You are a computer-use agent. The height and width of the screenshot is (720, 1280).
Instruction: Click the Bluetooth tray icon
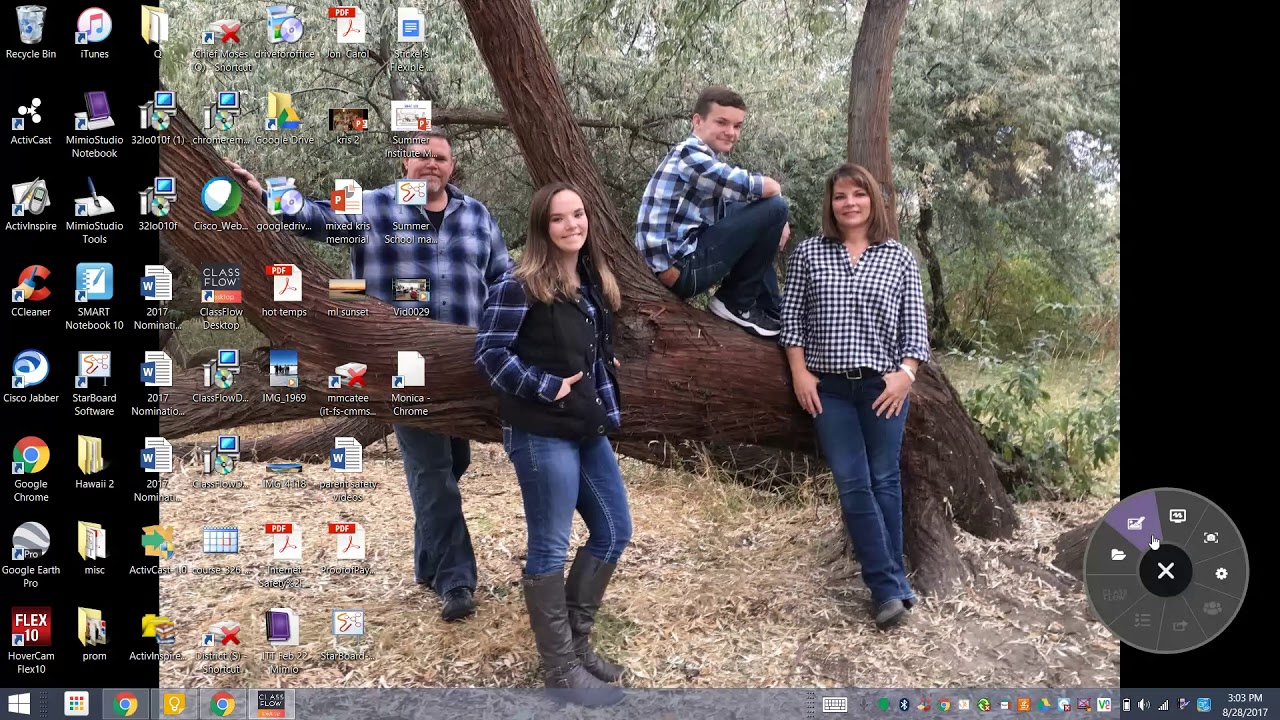[904, 705]
